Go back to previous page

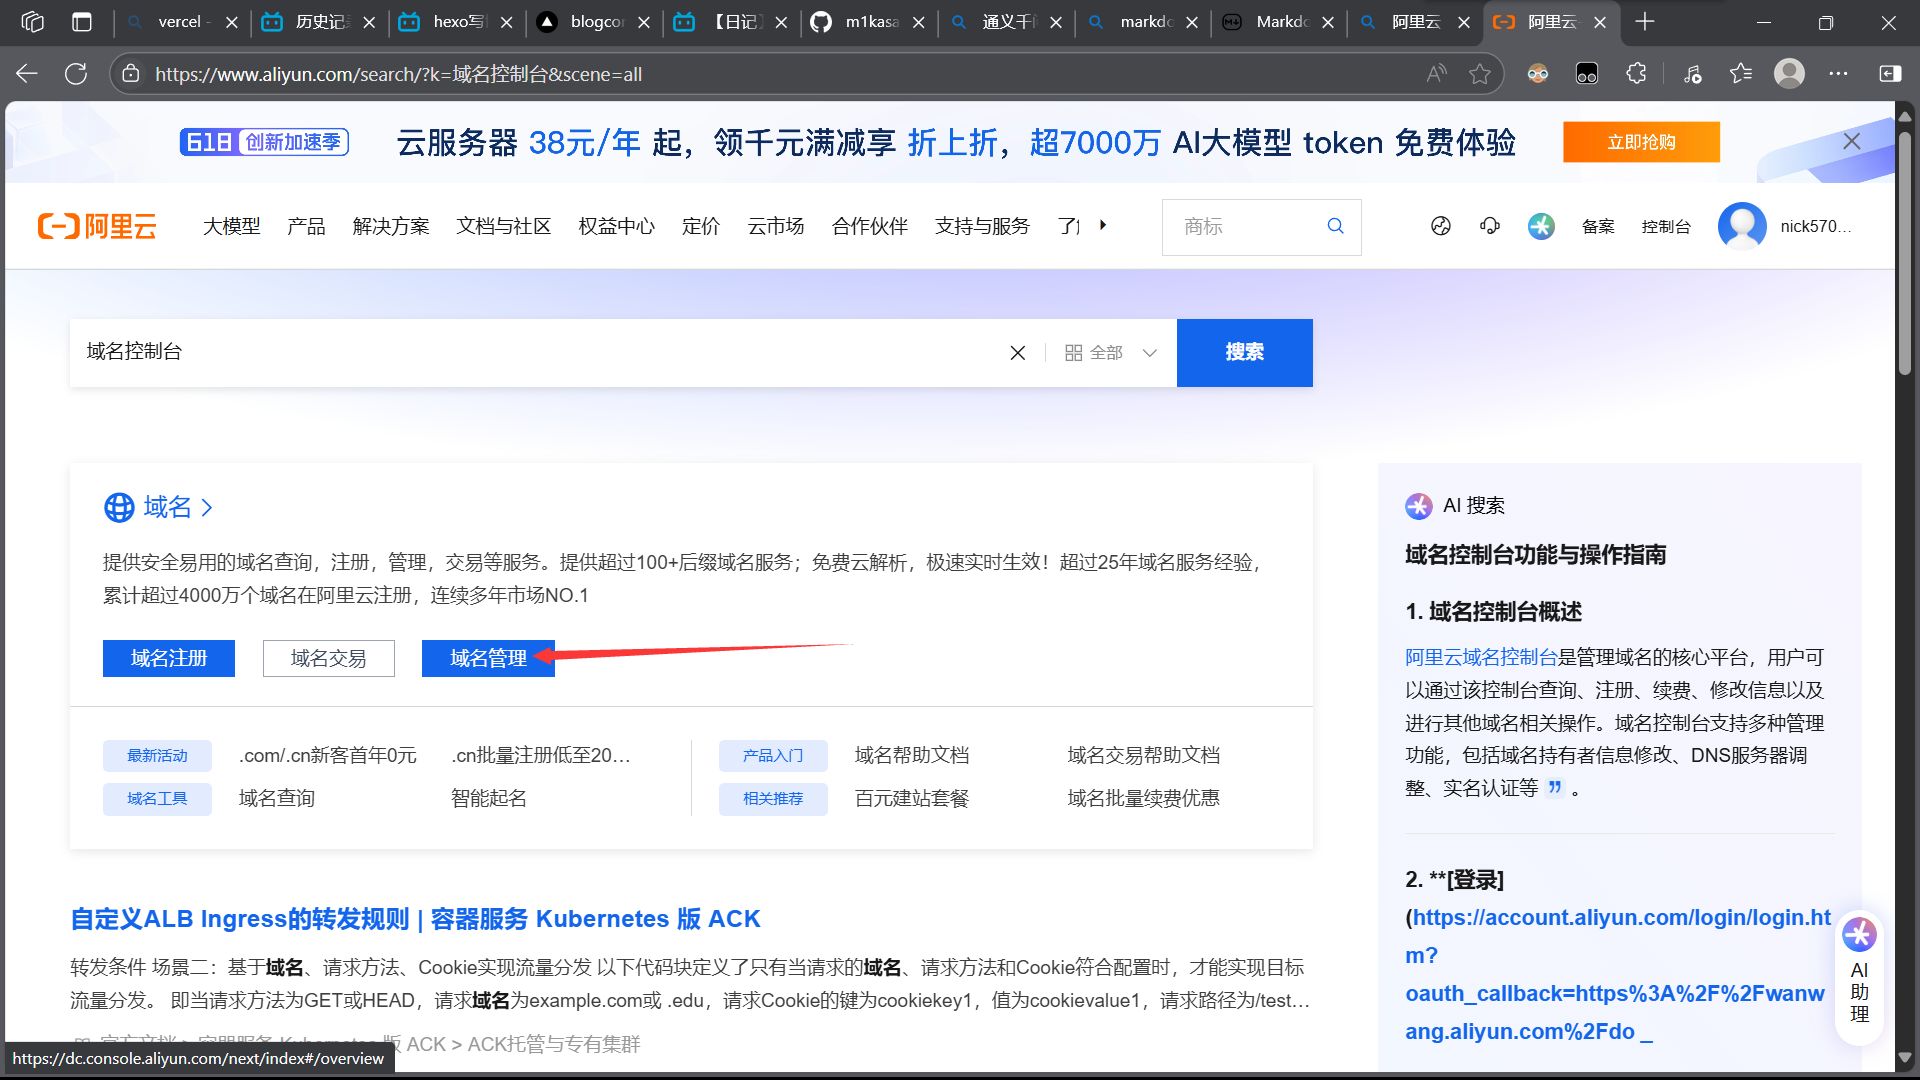pos(27,73)
